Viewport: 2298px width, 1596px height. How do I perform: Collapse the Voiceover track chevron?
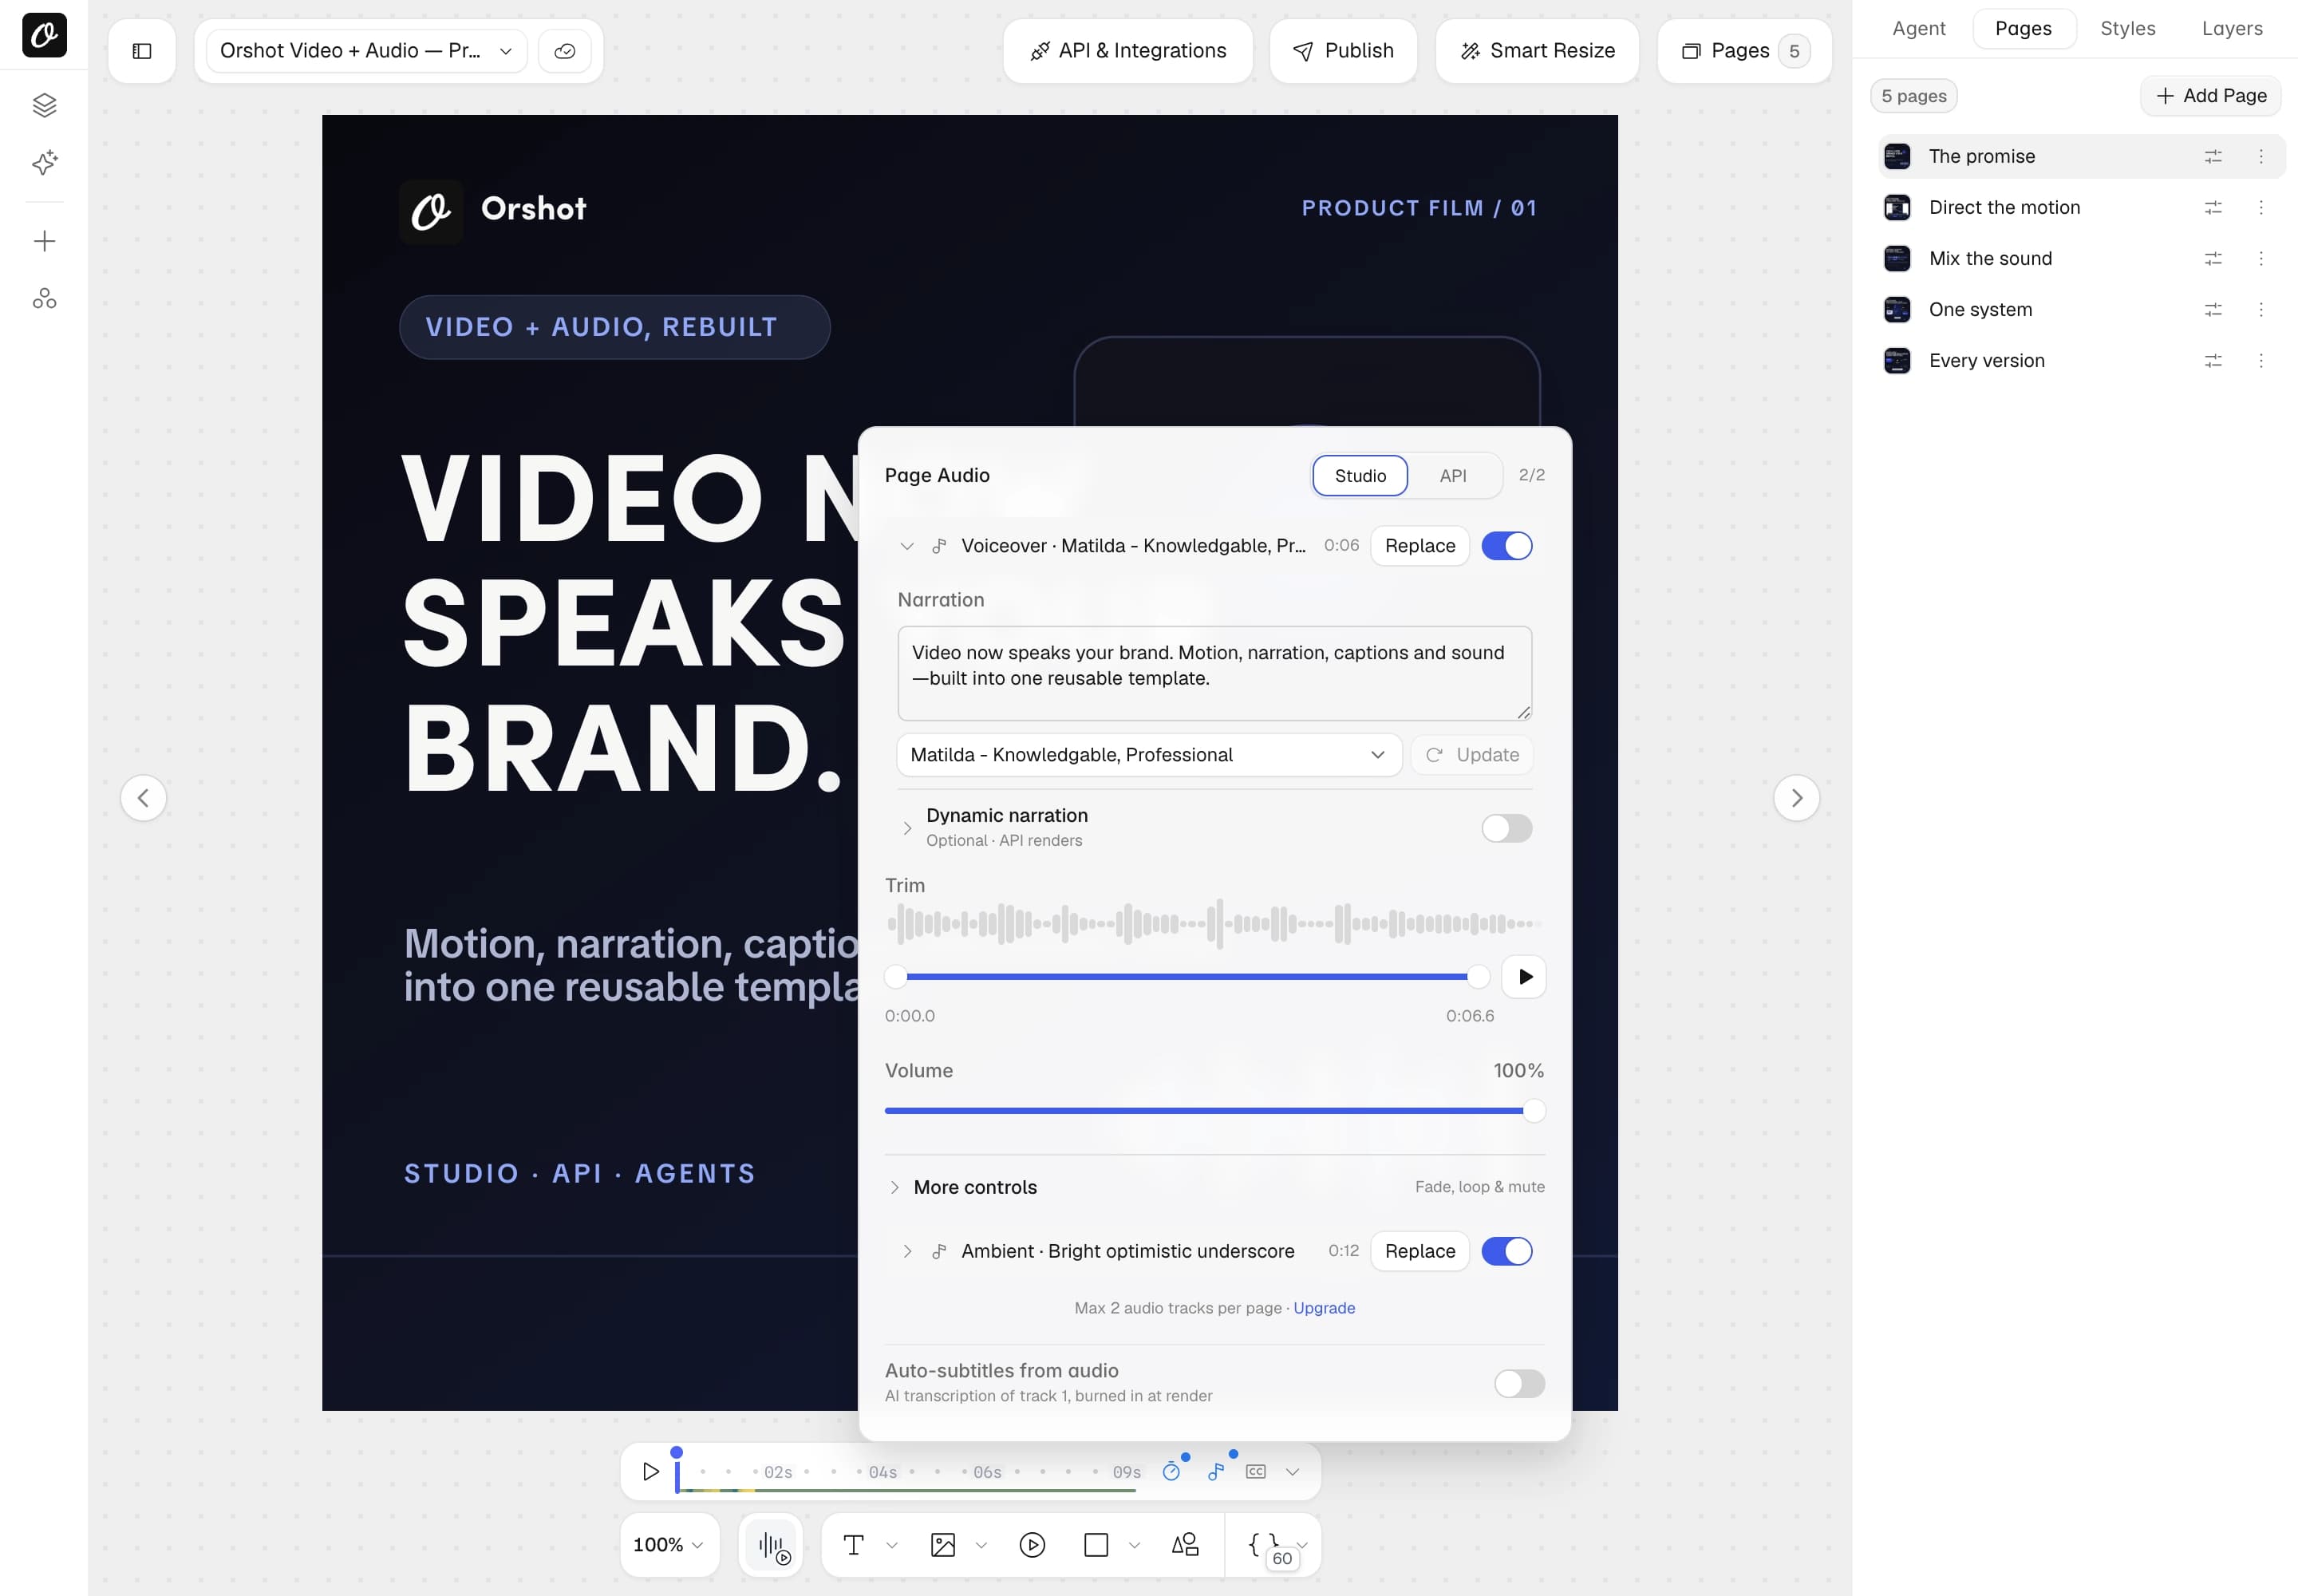[x=907, y=546]
